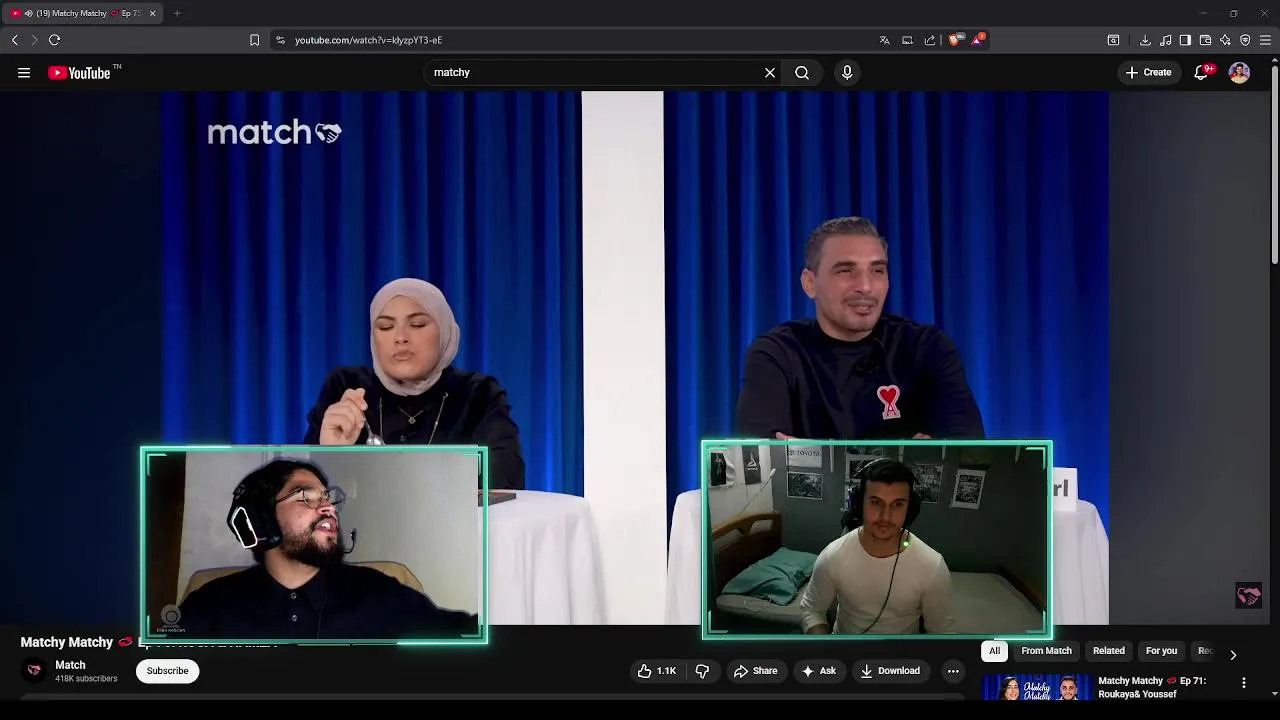The width and height of the screenshot is (1280, 720).
Task: Switch to the Matchy Matchy browser tab
Action: click(x=82, y=13)
